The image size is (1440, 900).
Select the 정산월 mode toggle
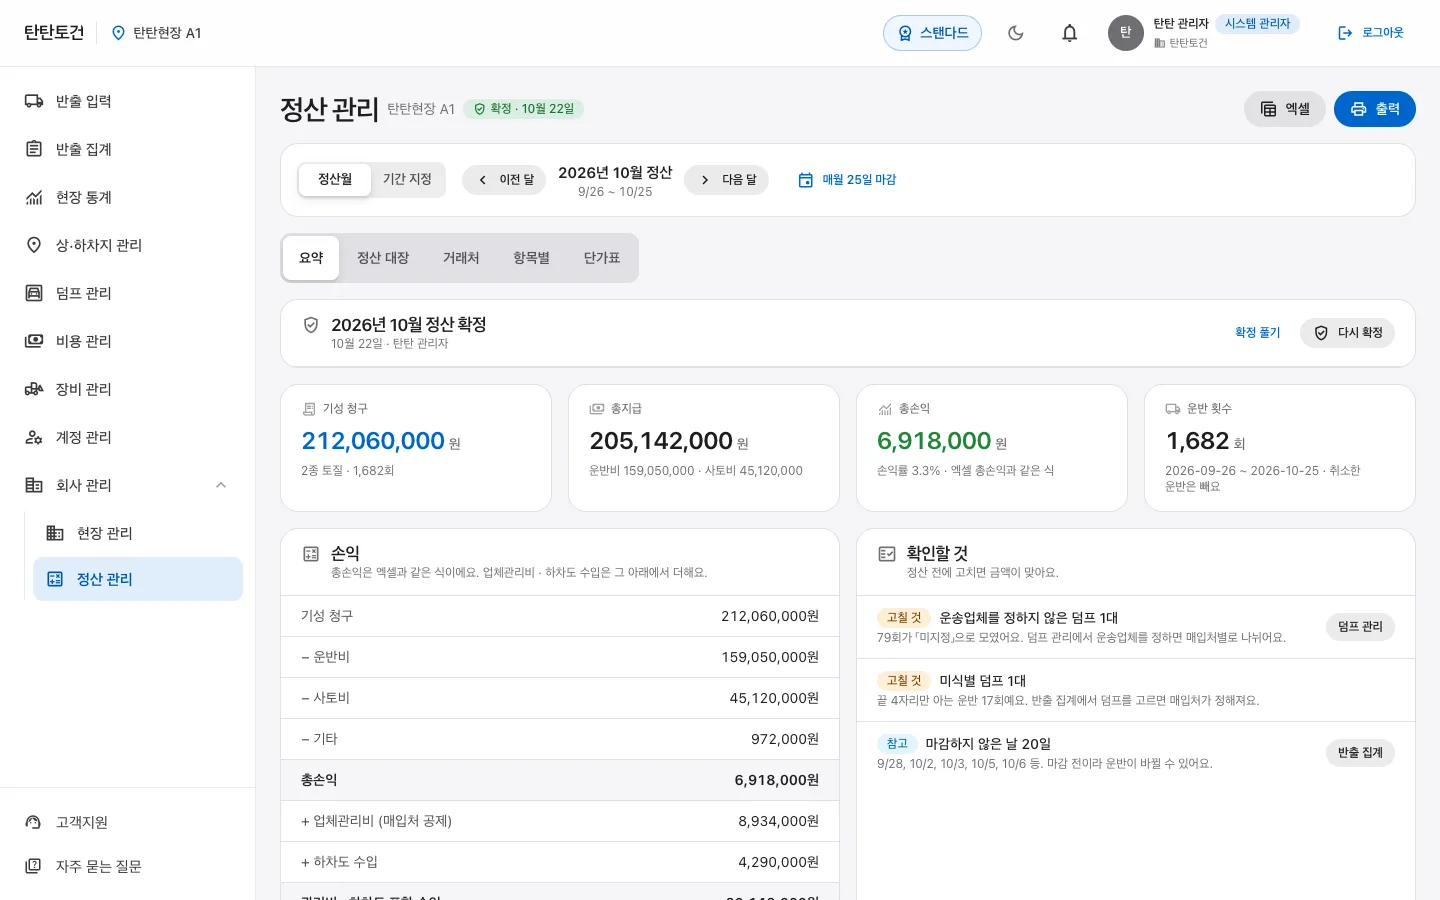(x=335, y=180)
